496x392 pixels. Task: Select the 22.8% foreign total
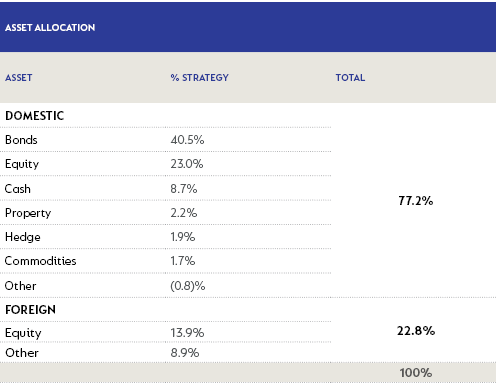pos(416,331)
